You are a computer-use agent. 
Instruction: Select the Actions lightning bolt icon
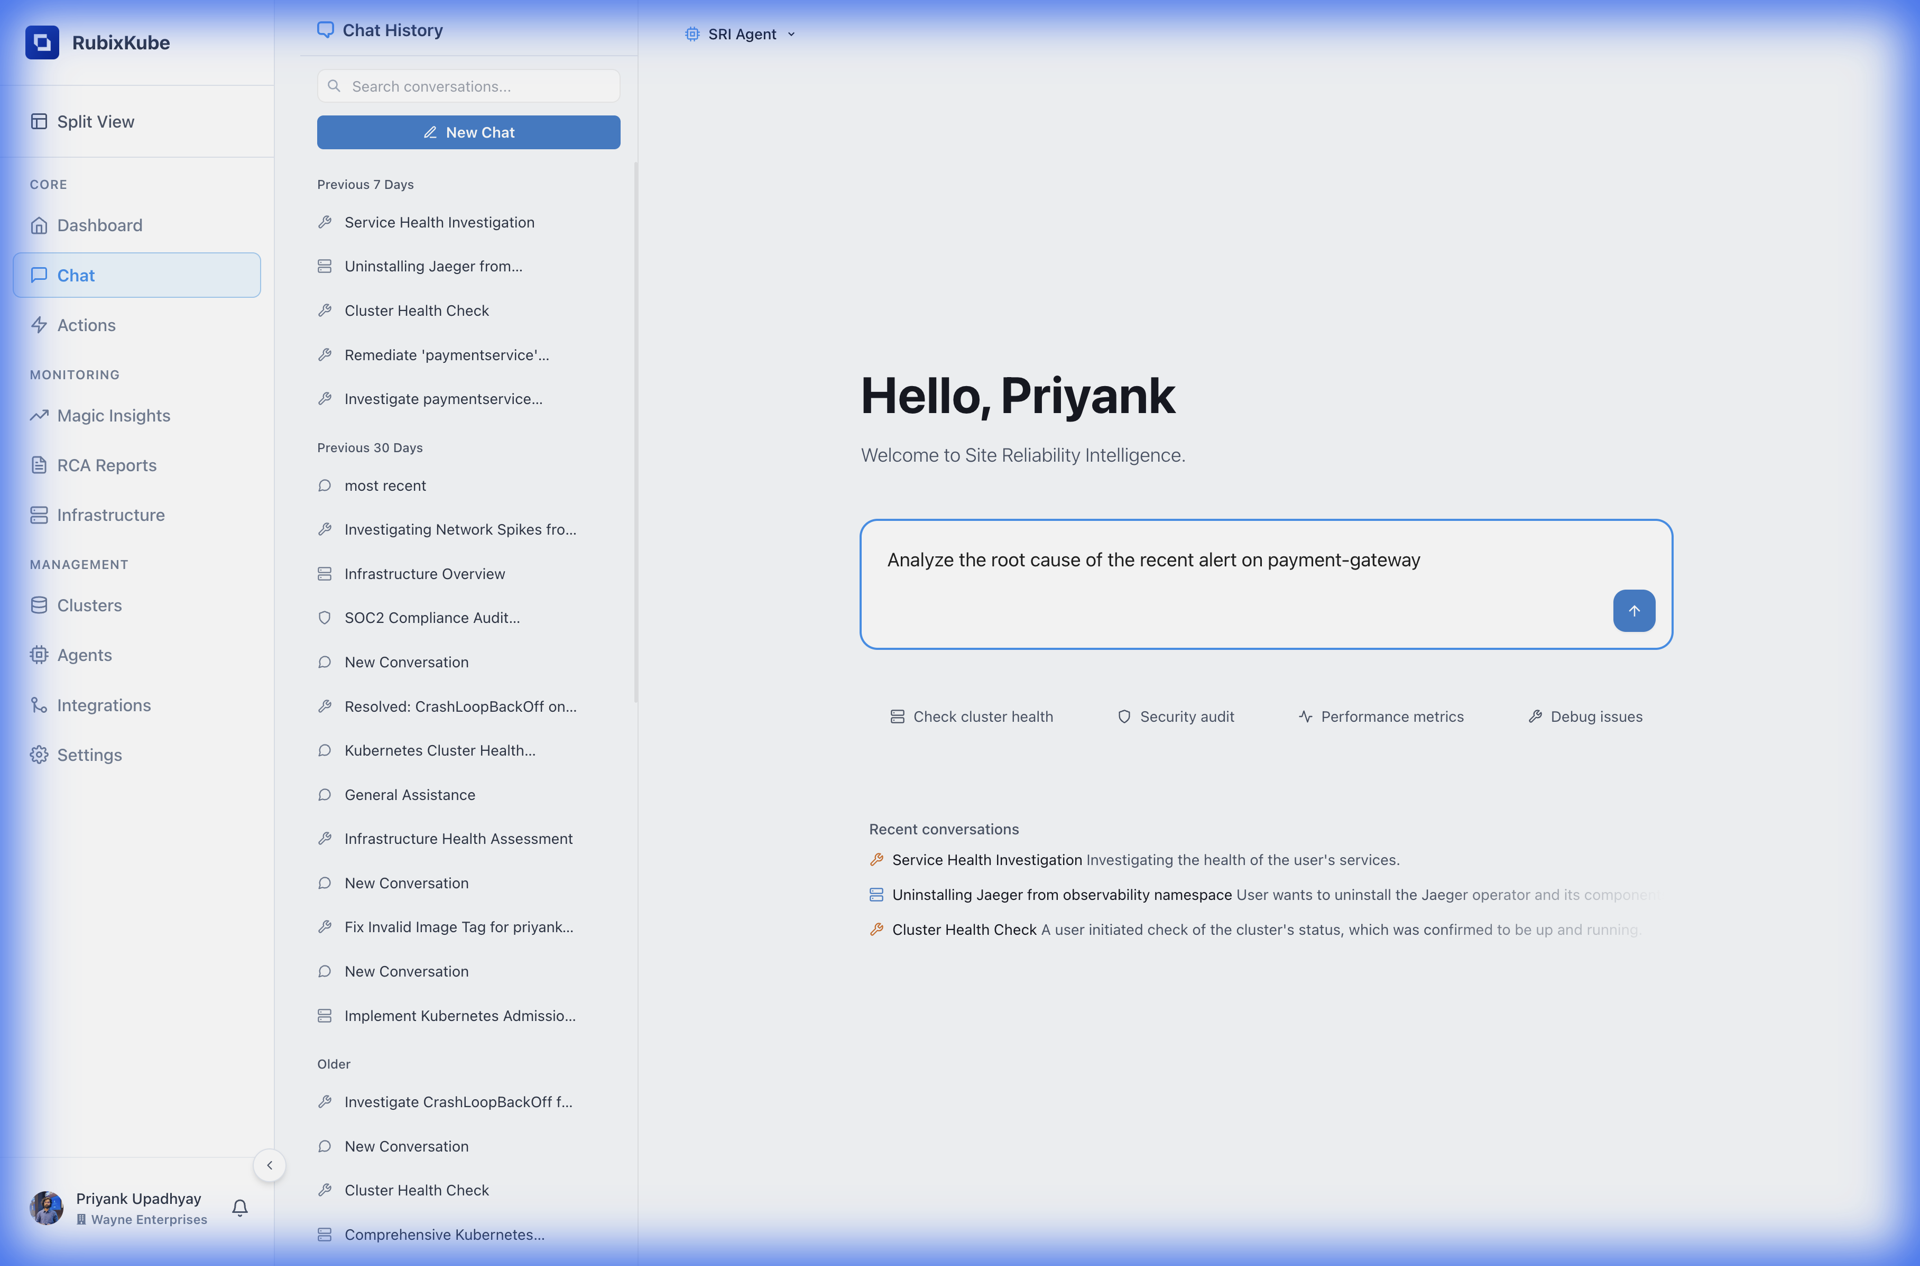38,324
